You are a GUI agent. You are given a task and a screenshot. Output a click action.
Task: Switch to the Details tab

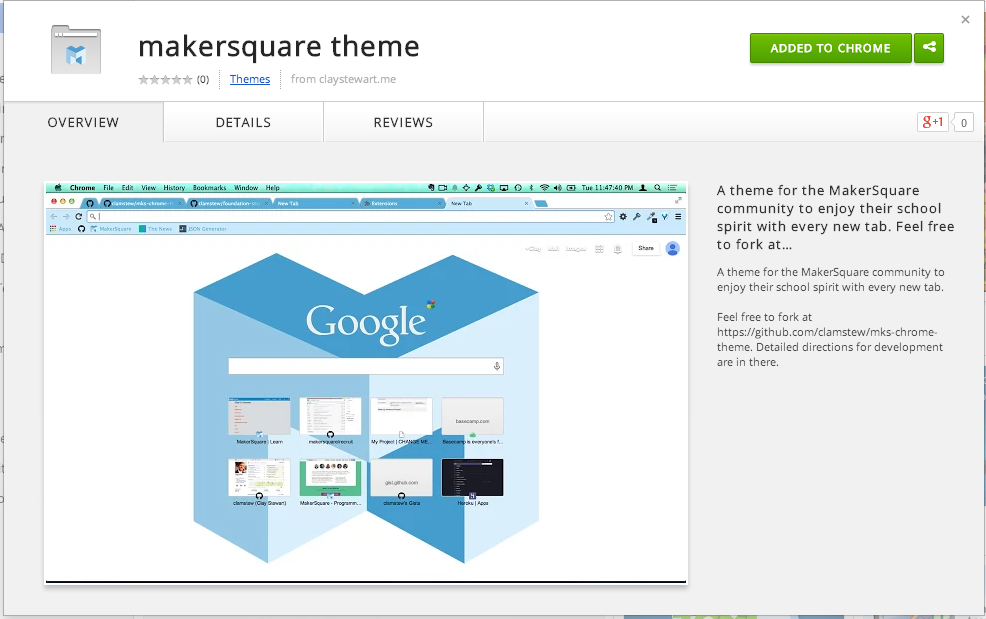click(243, 123)
